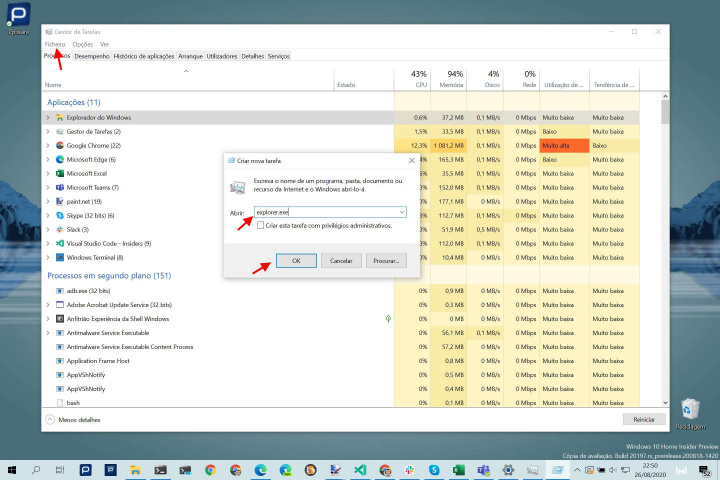The width and height of the screenshot is (720, 480).
Task: Open the Ficheiro menu
Action: (54, 44)
